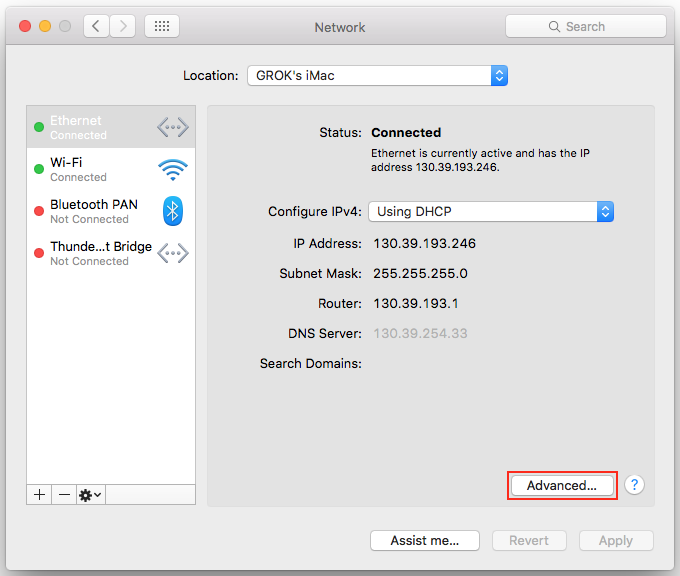
Task: Select the Bluetooth PAN service
Action: pyautogui.click(x=111, y=211)
